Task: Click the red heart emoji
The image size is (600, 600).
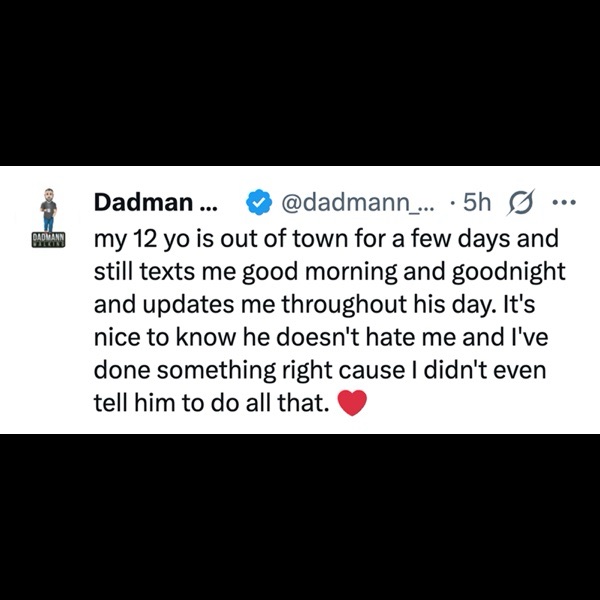Action: point(352,403)
